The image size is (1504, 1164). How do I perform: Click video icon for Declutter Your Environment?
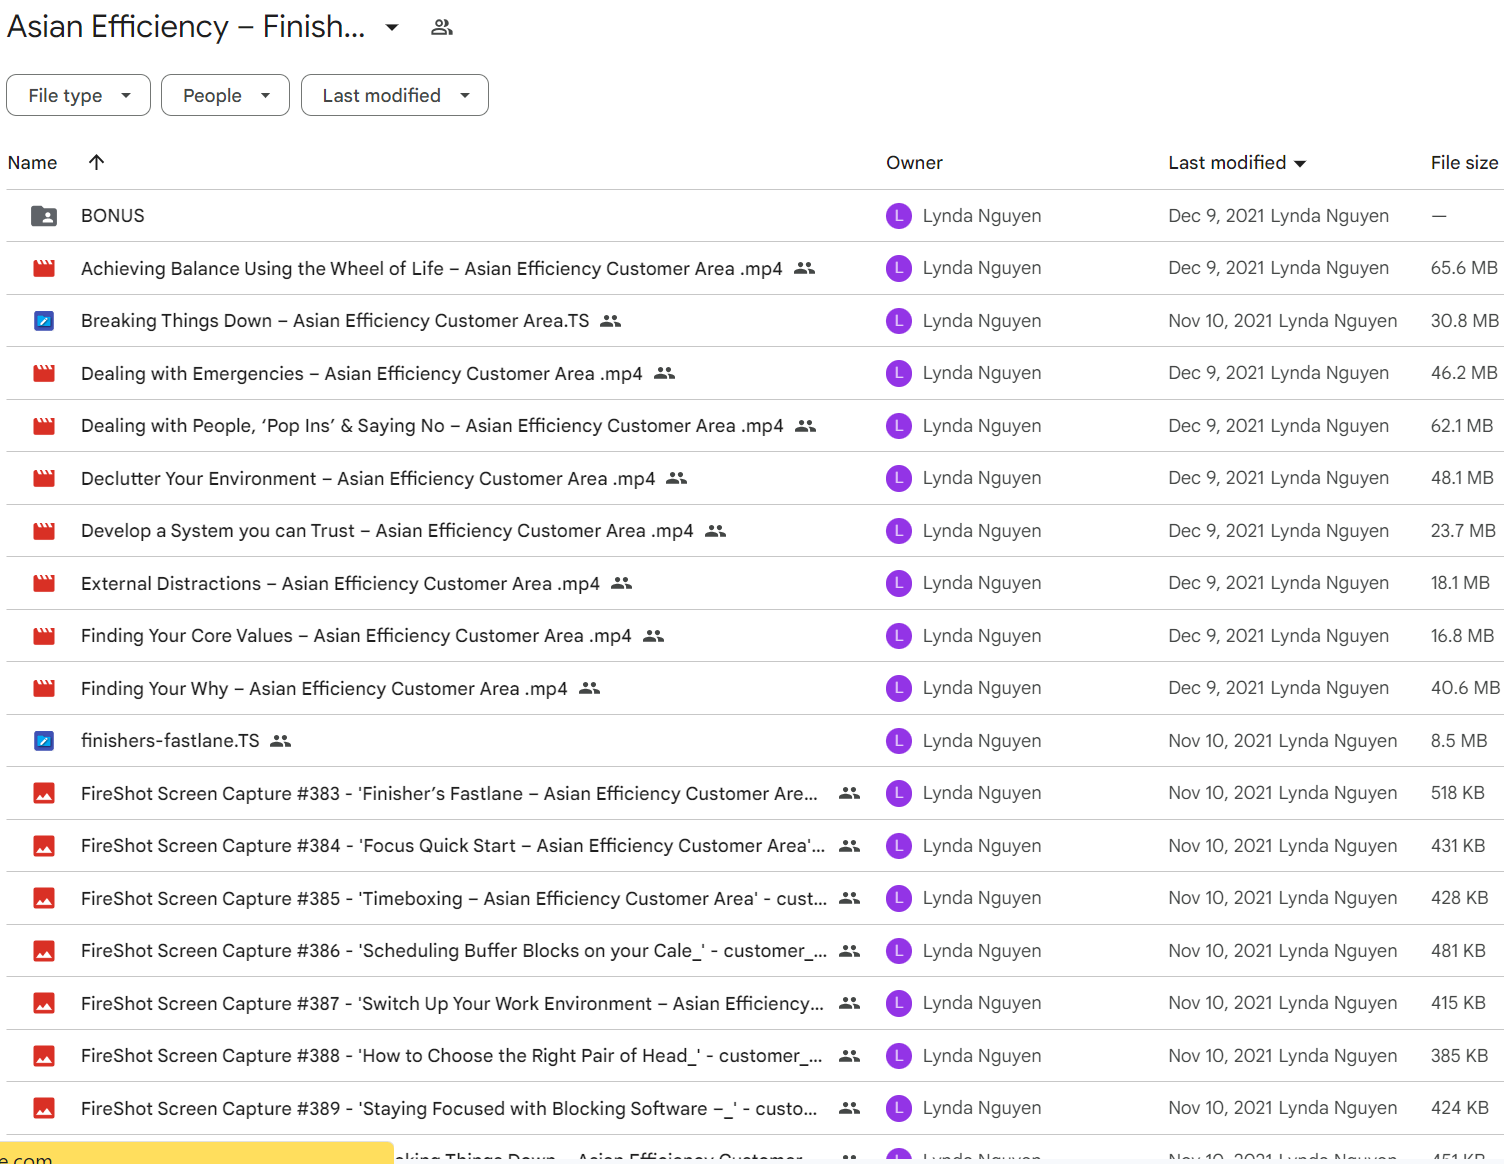(44, 478)
